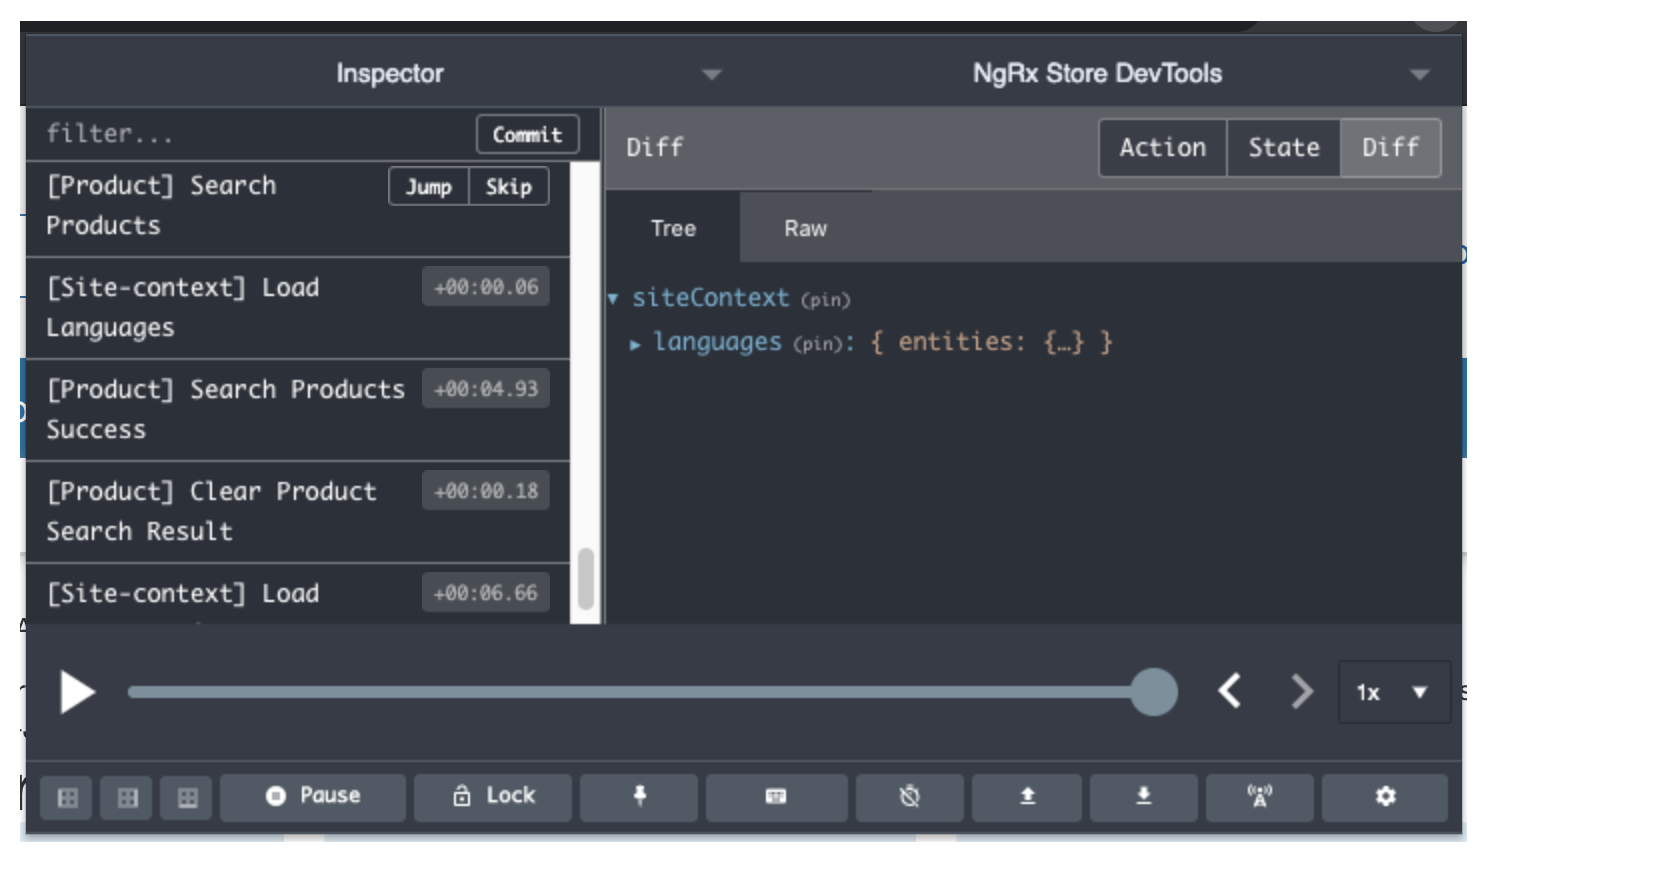Select the Tree tab
The image size is (1668, 896).
673,228
